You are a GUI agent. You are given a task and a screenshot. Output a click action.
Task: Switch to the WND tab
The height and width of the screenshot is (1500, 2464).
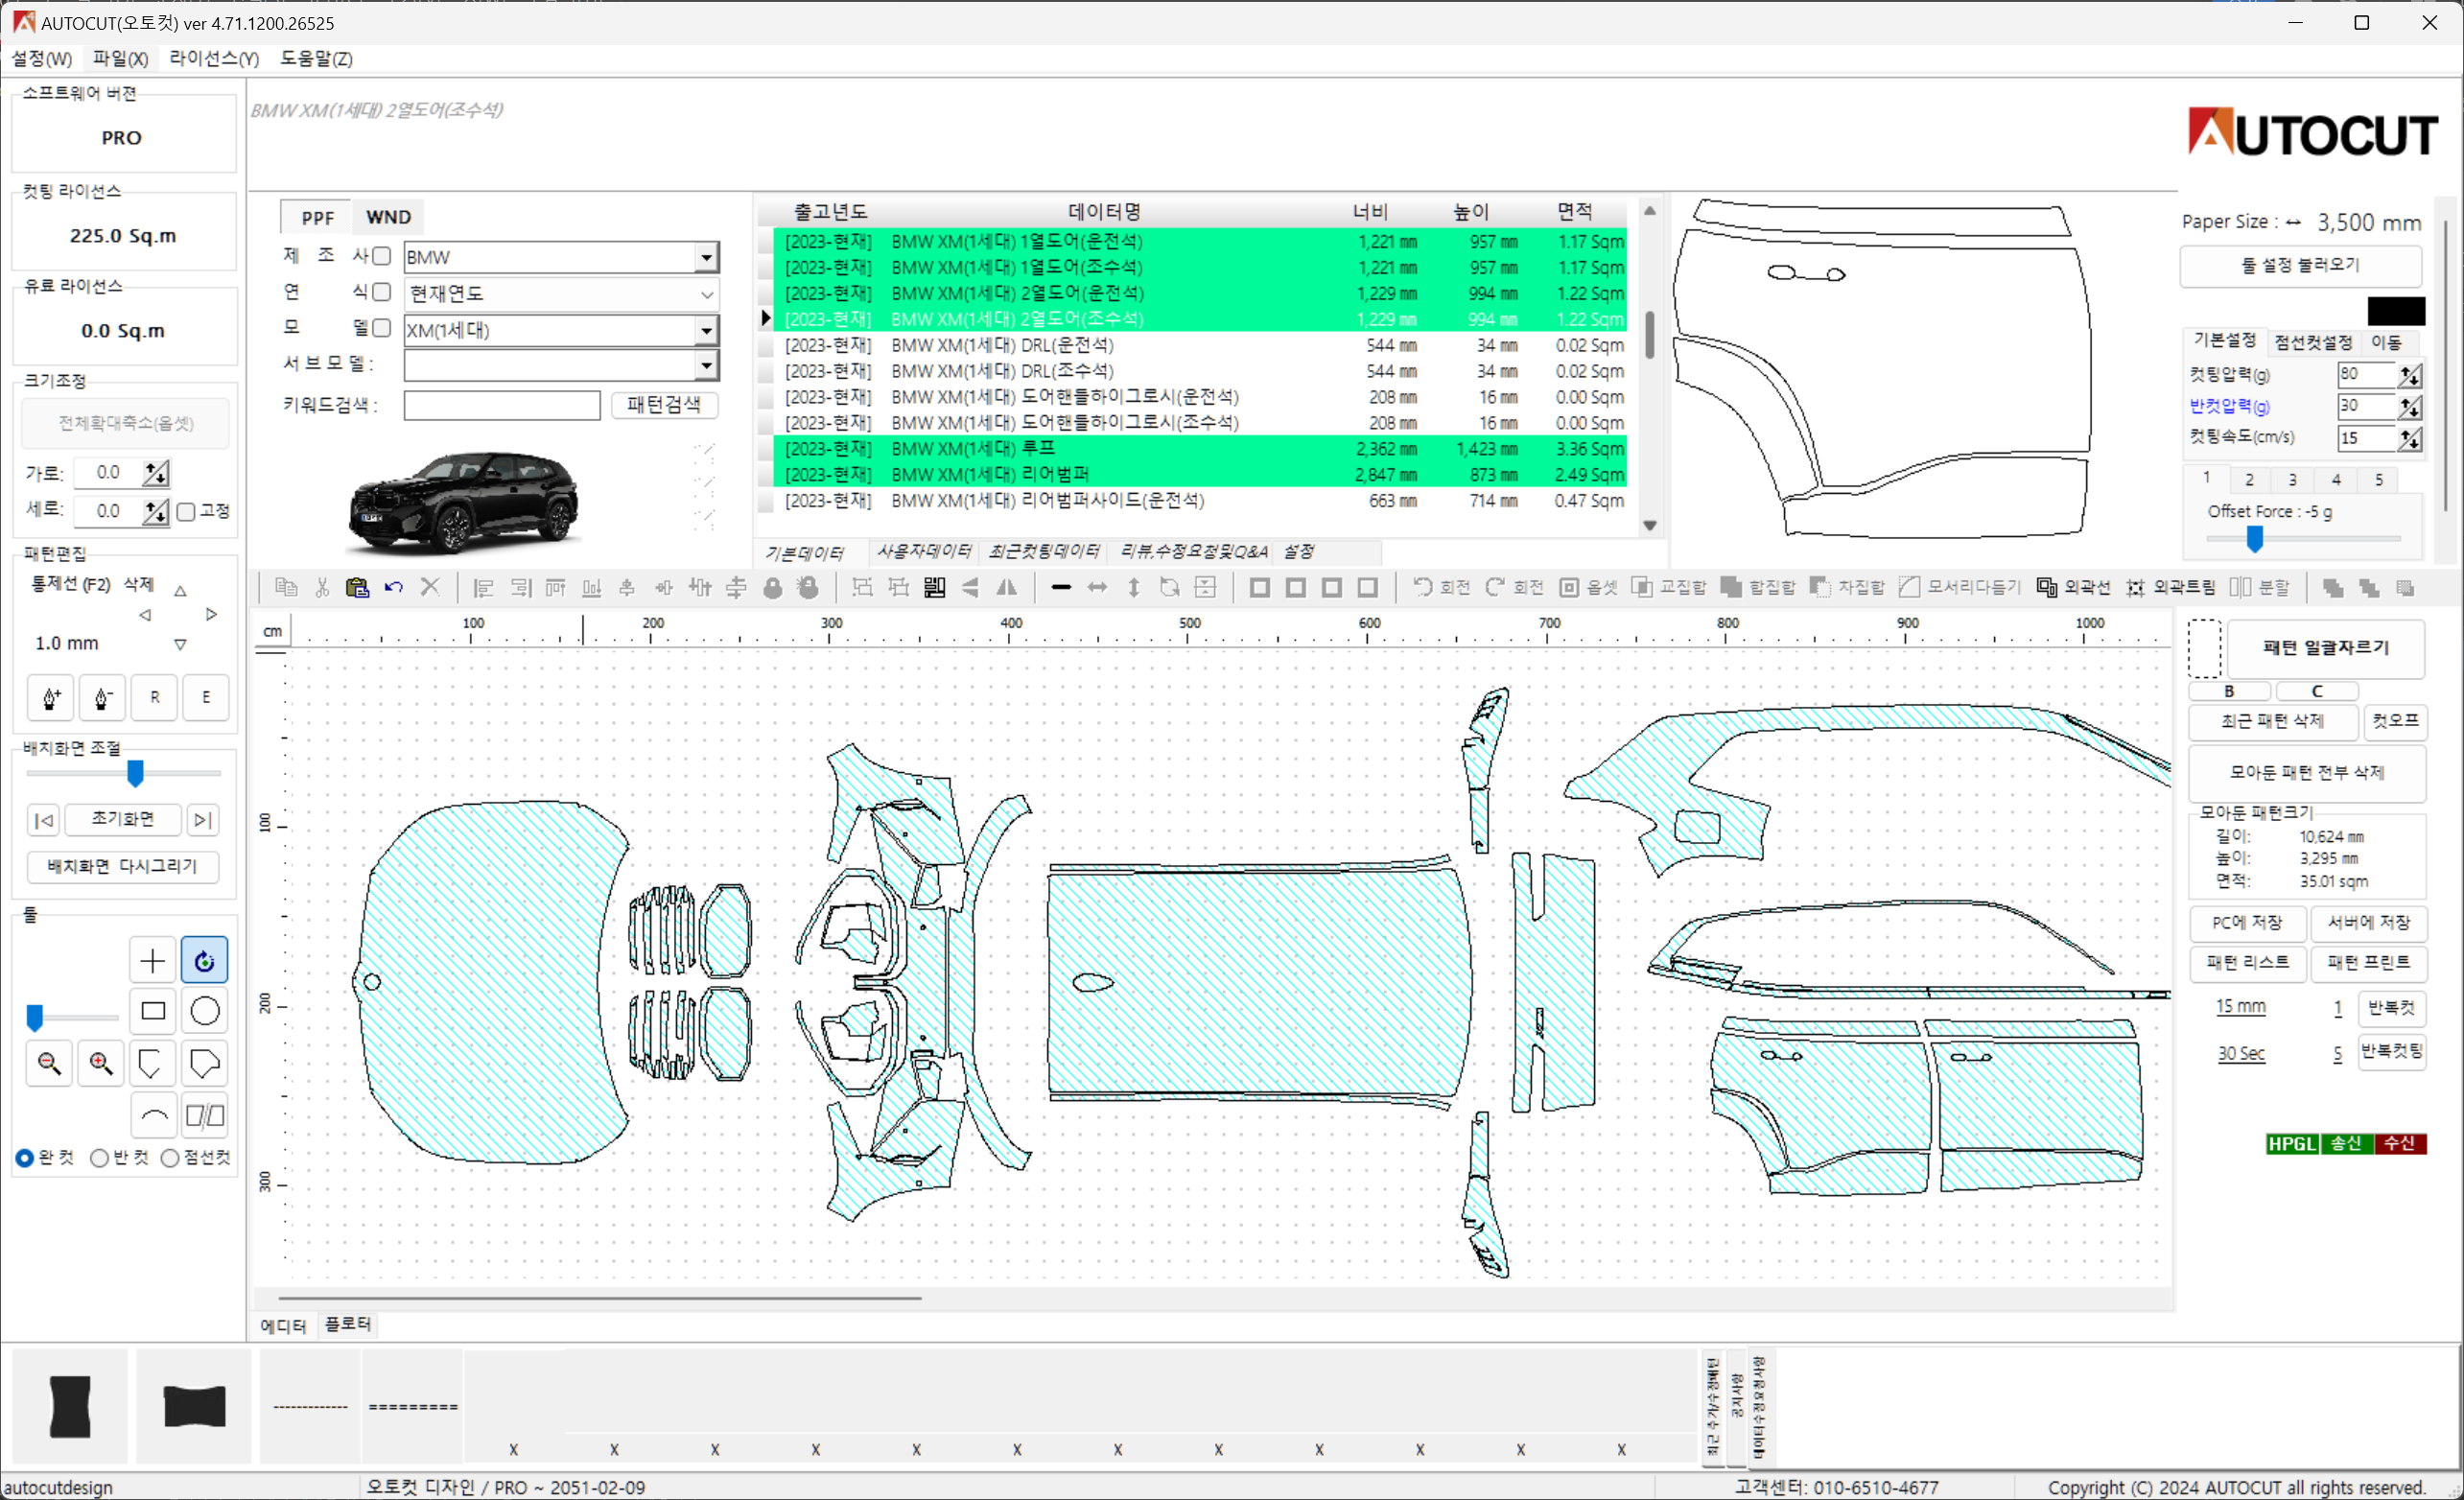388,218
